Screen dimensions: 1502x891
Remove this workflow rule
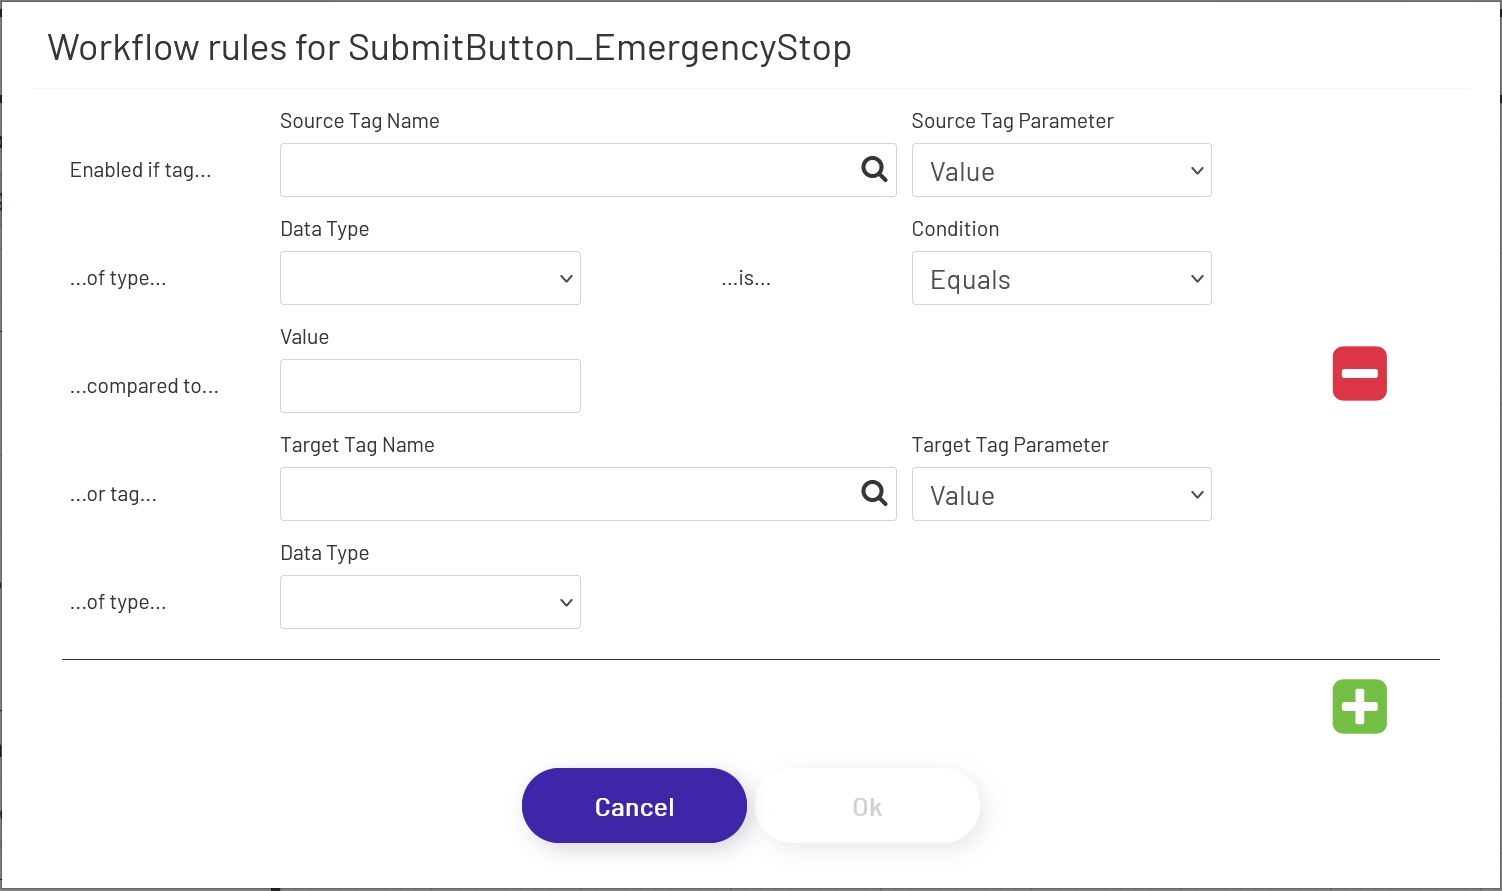[1359, 373]
